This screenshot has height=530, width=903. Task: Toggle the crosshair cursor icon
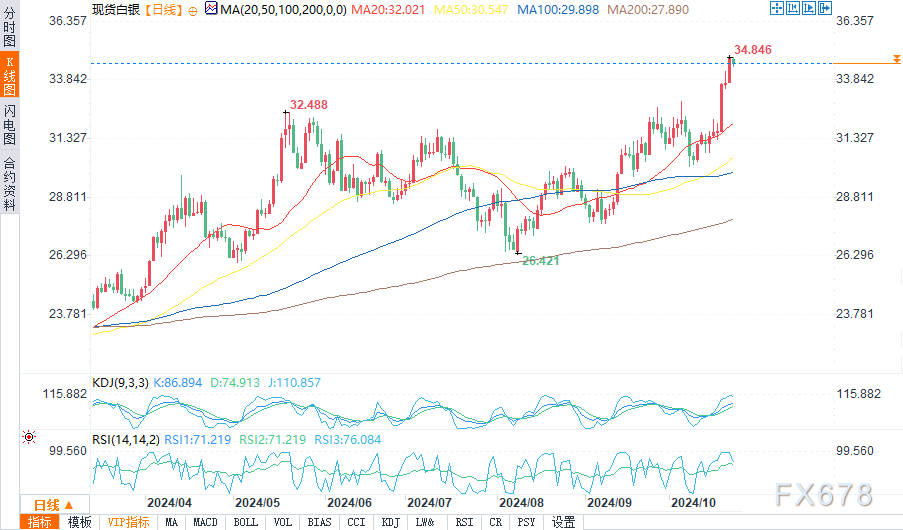(776, 8)
